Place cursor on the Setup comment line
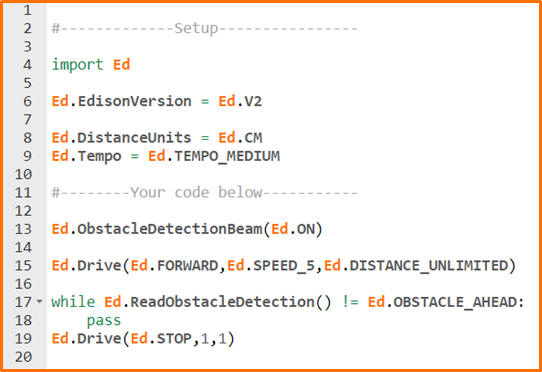The width and height of the screenshot is (542, 372). (205, 28)
